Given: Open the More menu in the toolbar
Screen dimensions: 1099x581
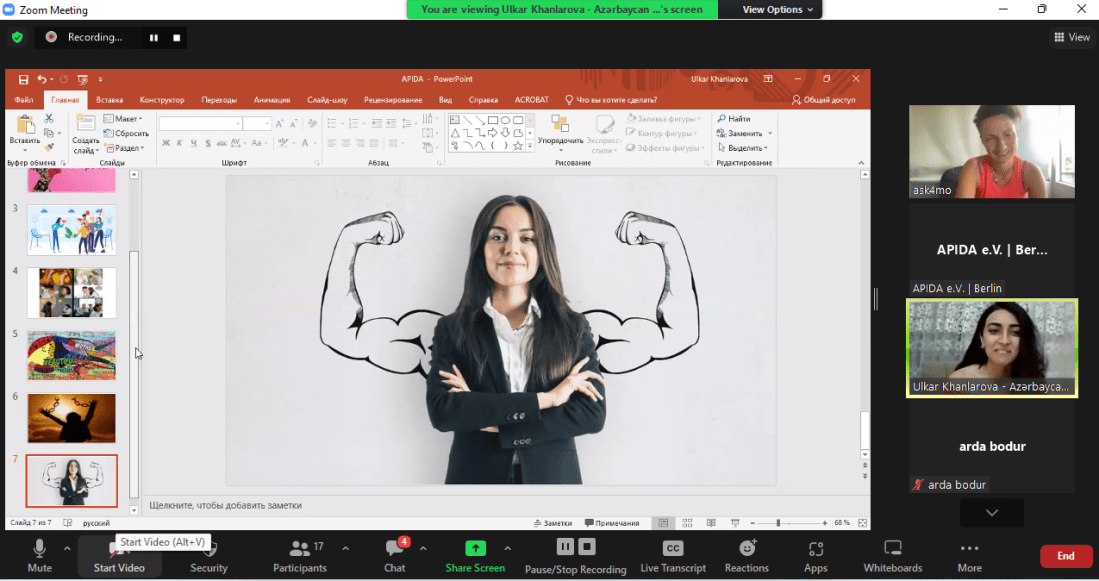Looking at the screenshot, I should (968, 555).
